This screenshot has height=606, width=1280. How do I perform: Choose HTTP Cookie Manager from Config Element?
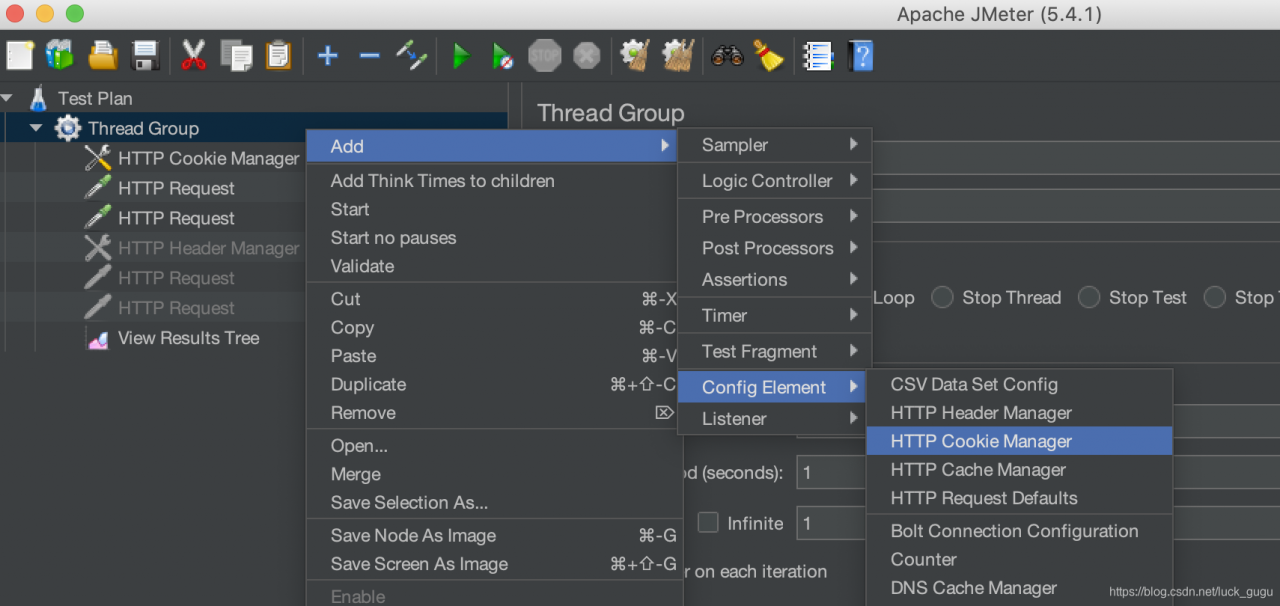tap(1019, 441)
